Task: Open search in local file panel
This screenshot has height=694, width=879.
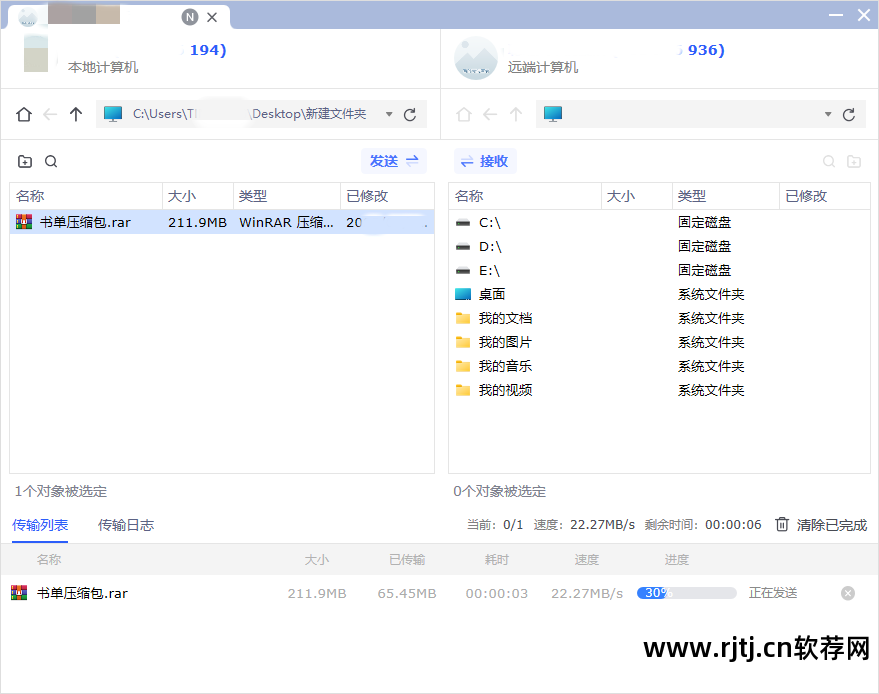Action: click(51, 162)
